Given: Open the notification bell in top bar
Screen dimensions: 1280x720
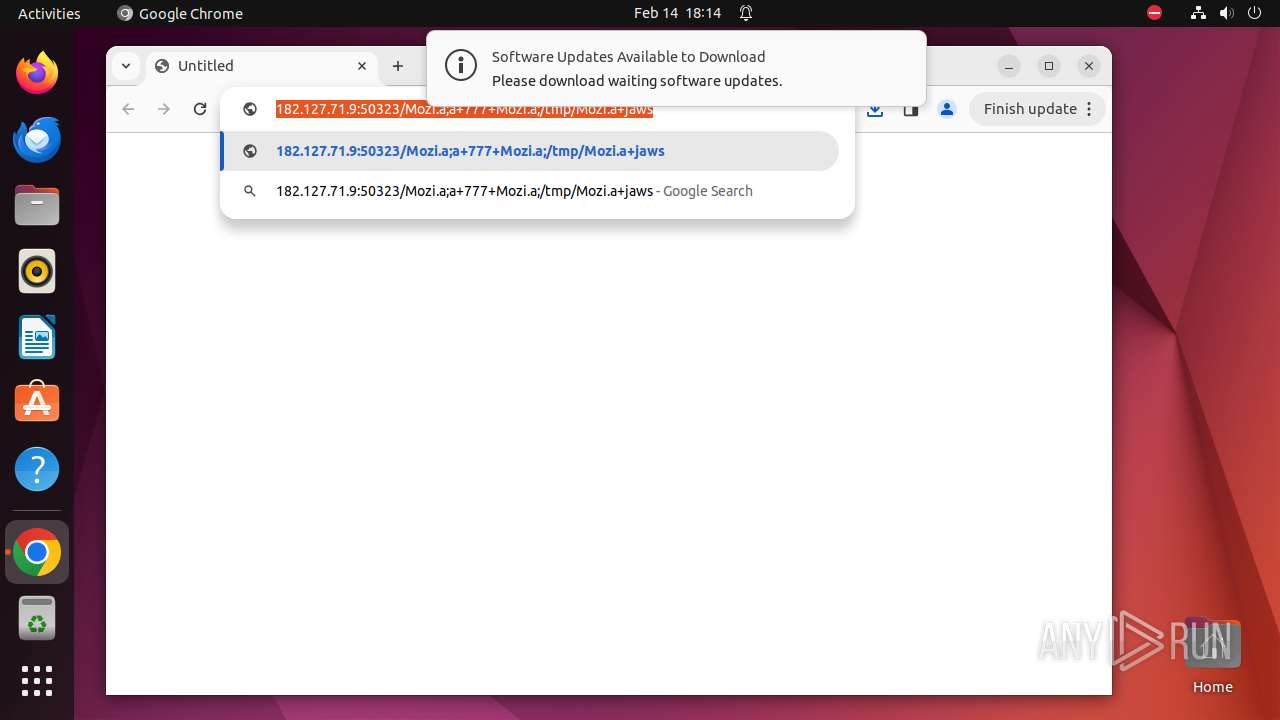Looking at the screenshot, I should 746,13.
